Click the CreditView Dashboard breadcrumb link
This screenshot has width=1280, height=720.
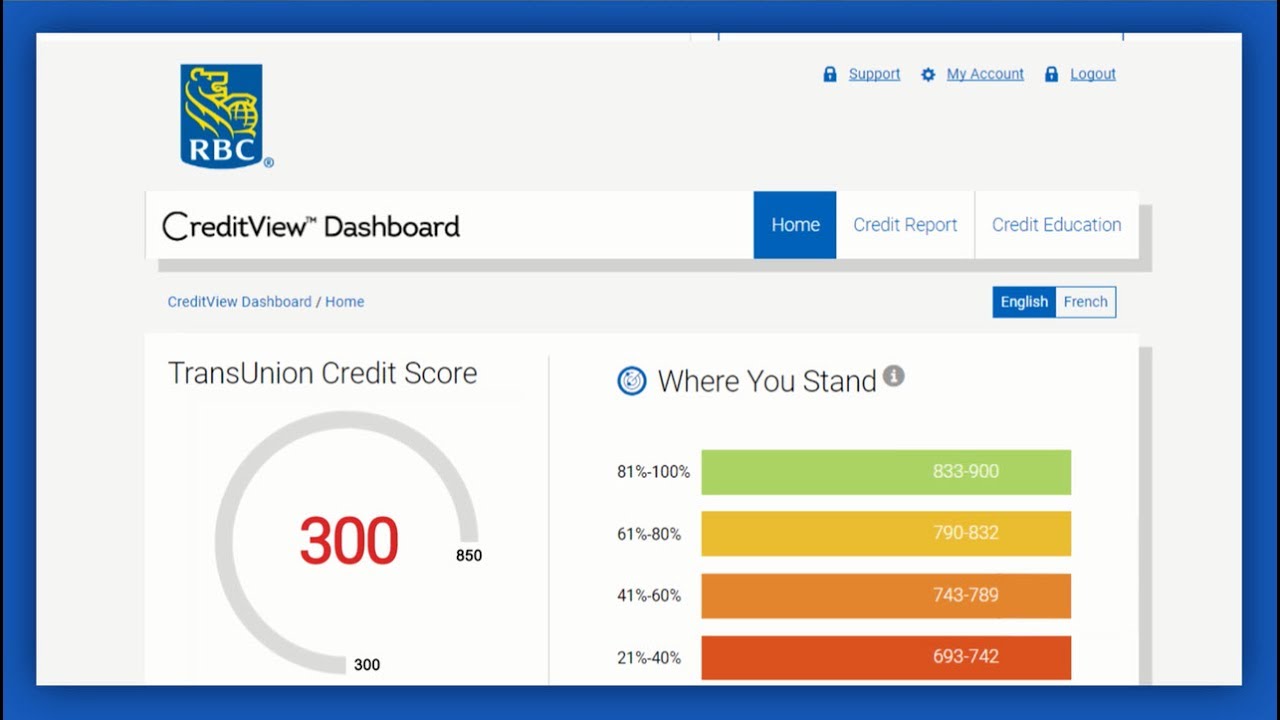click(239, 301)
